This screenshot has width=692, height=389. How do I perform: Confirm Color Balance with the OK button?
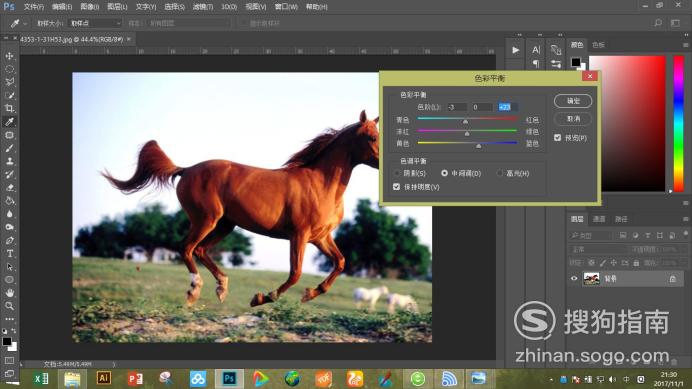[573, 101]
